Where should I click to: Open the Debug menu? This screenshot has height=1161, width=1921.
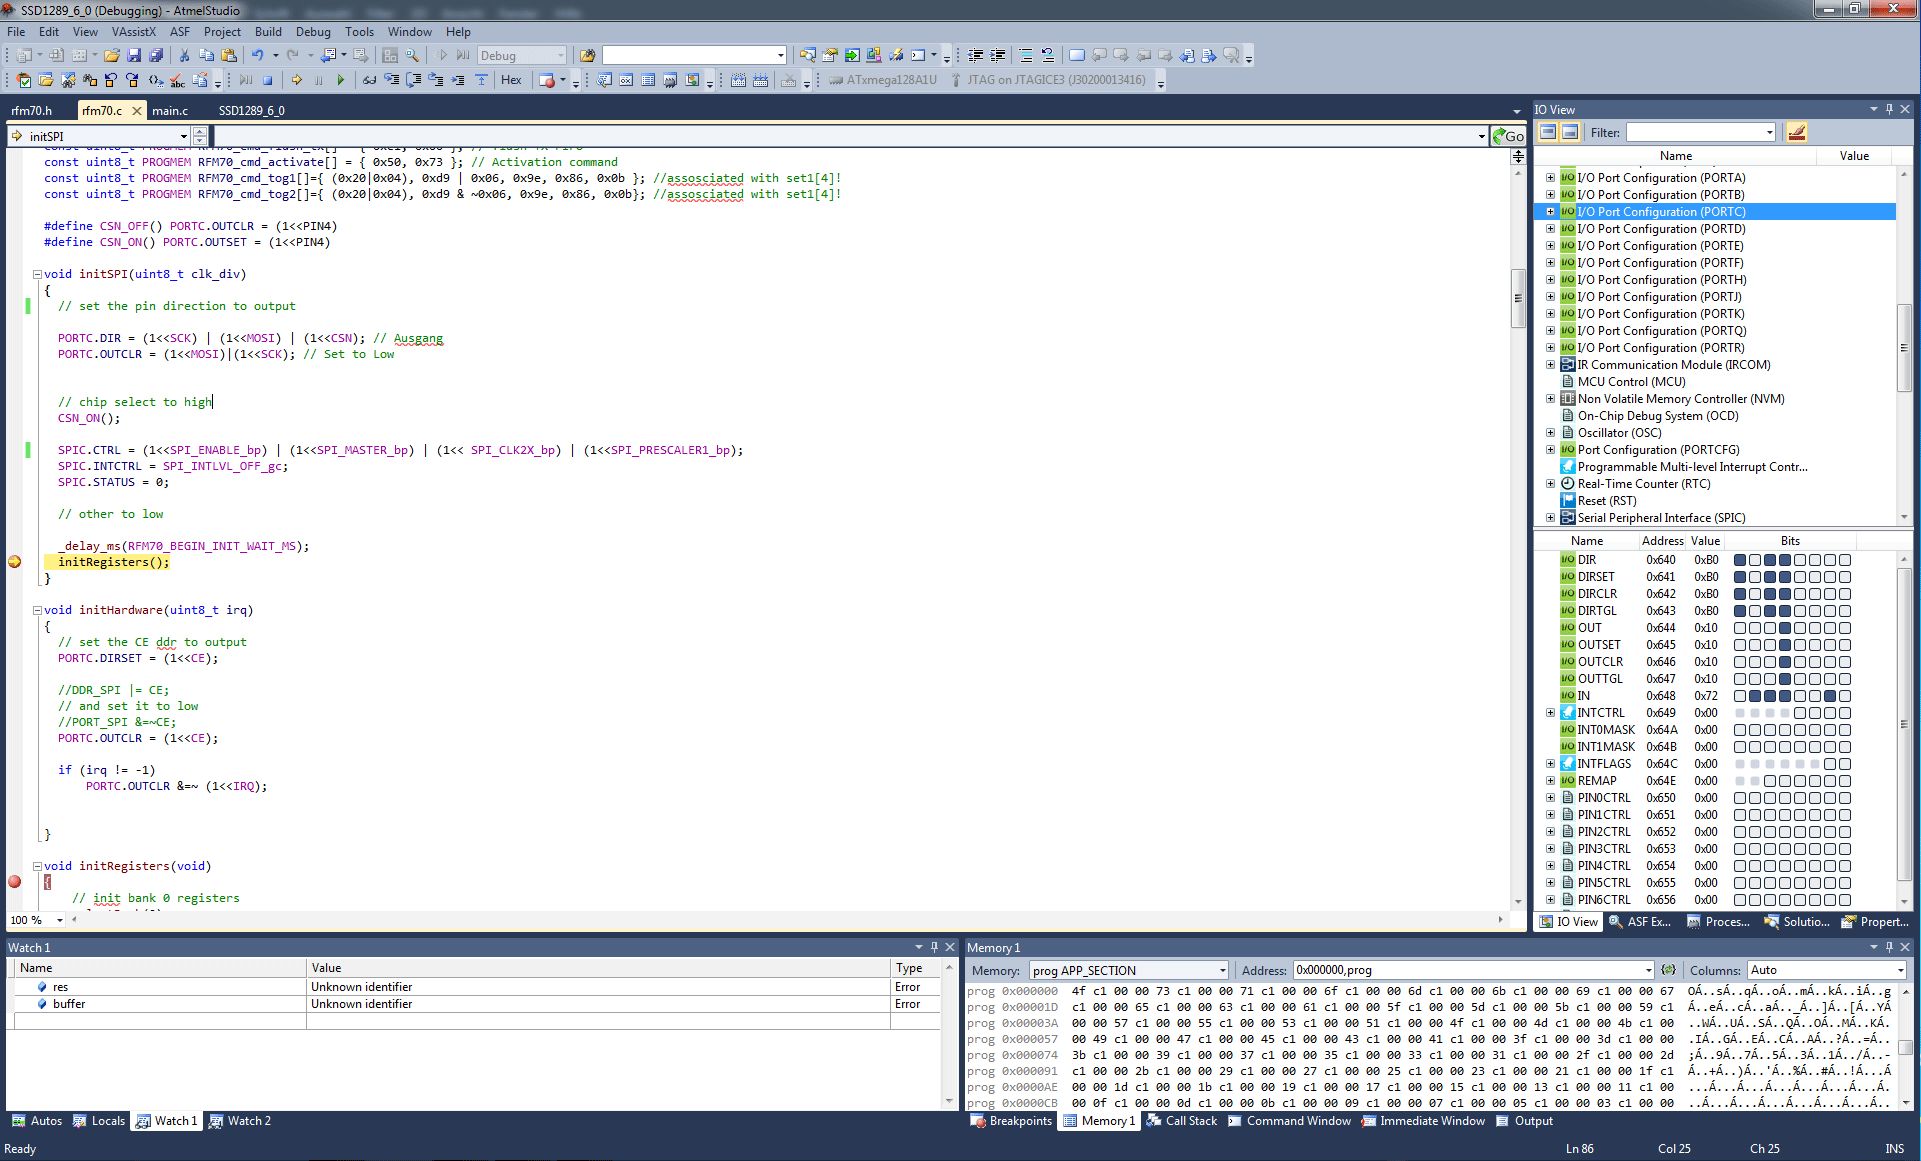(313, 32)
